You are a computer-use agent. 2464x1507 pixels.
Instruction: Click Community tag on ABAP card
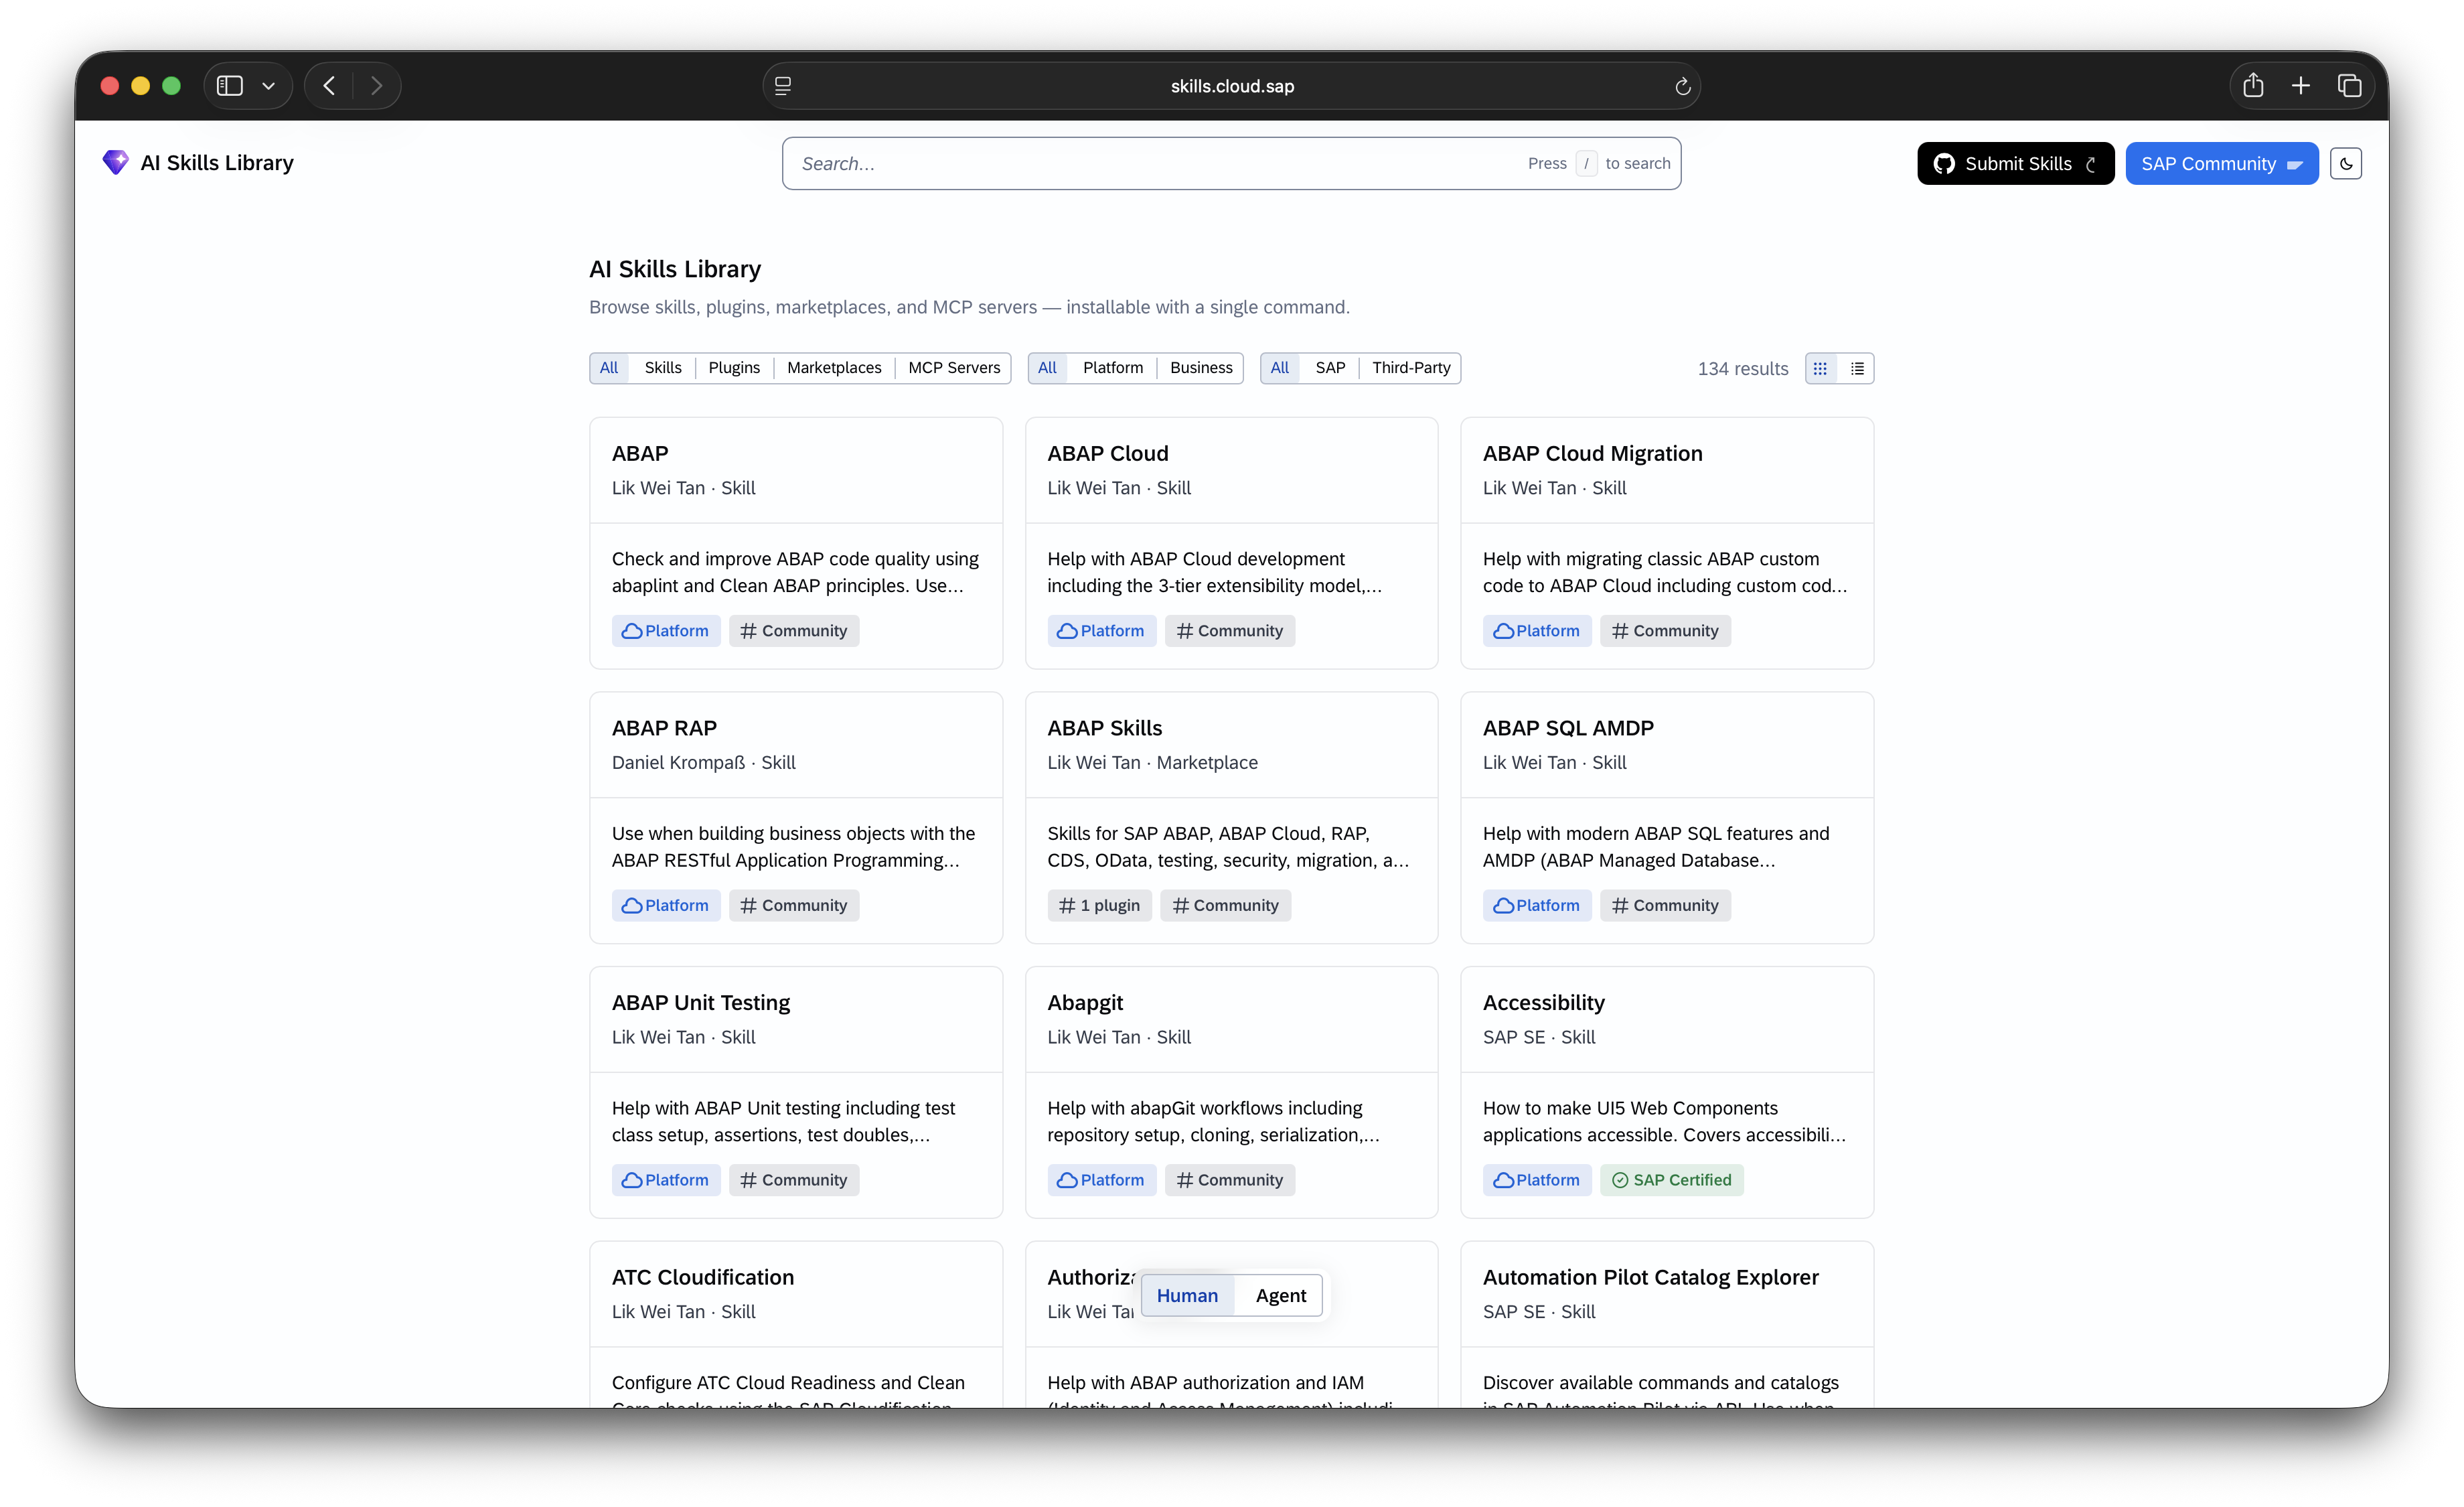click(x=794, y=631)
